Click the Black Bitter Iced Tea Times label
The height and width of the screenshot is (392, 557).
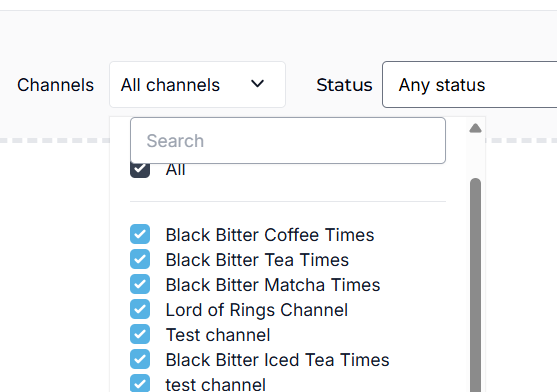tap(277, 360)
